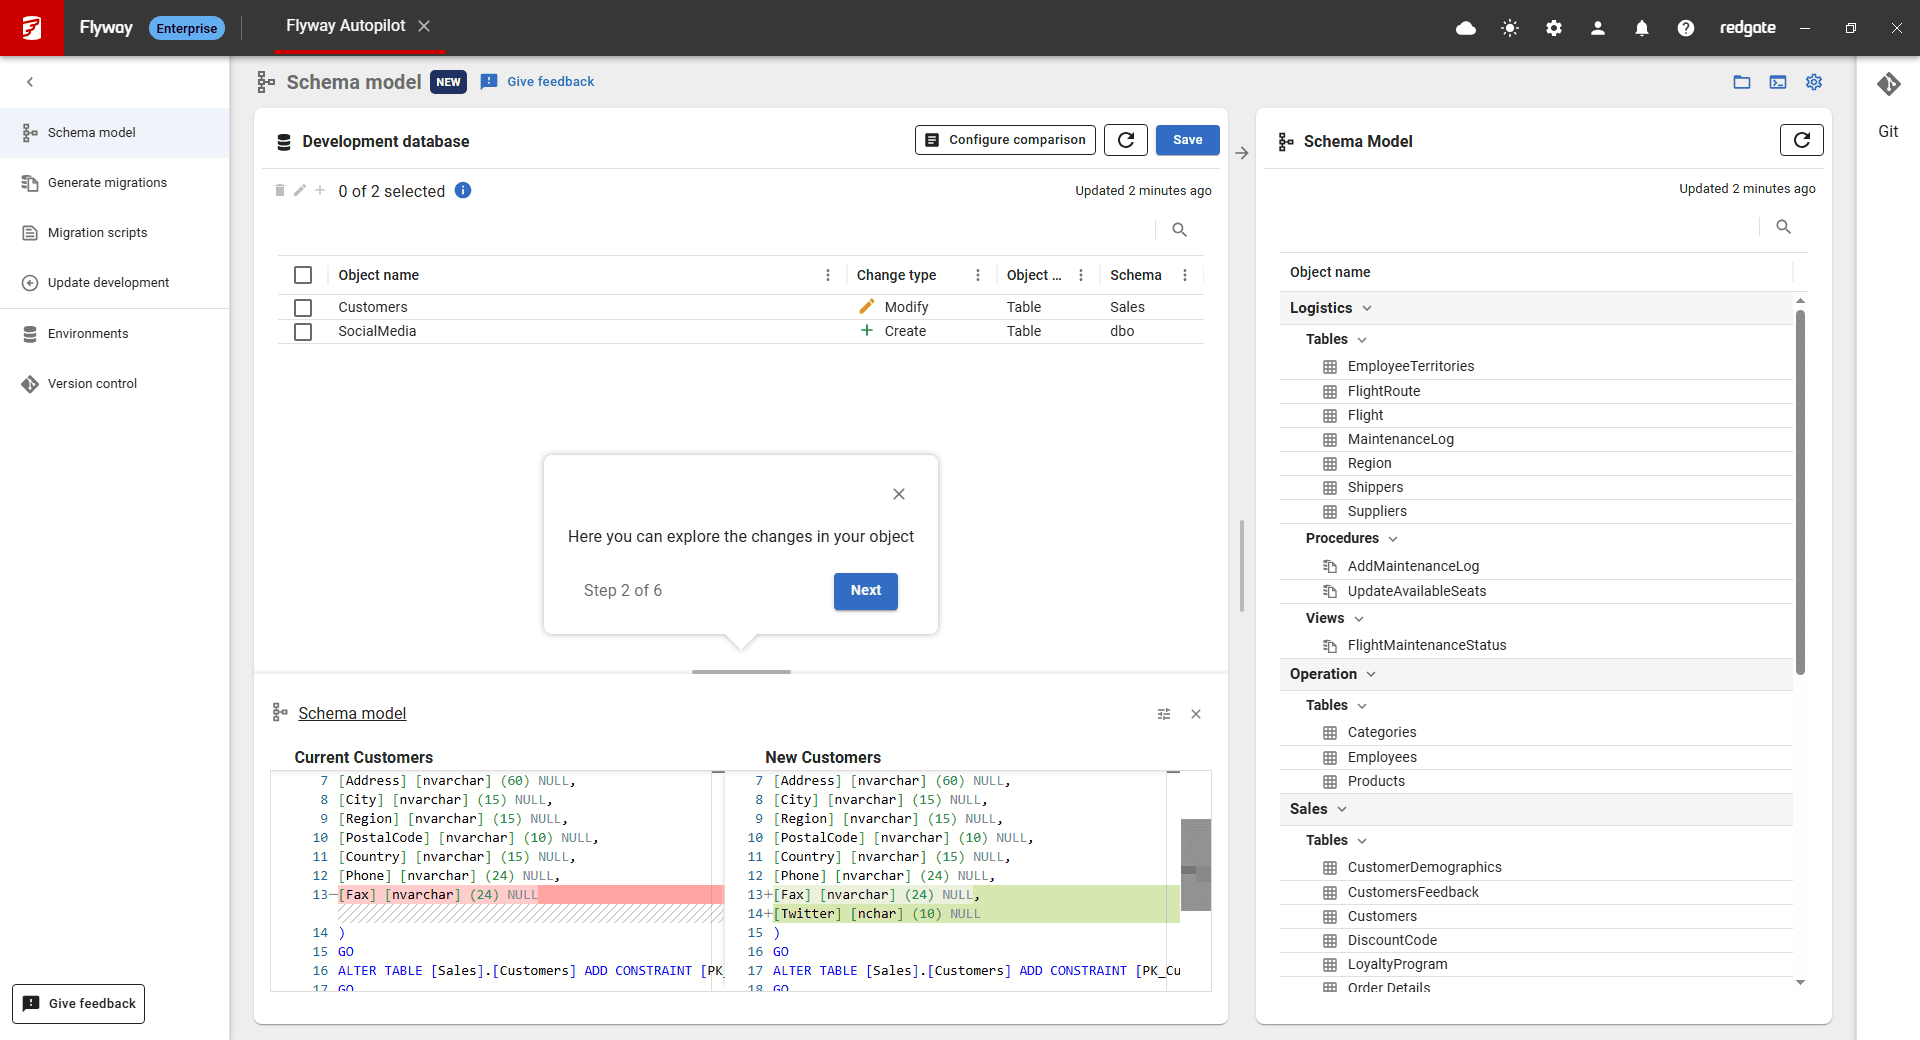The image size is (1920, 1040).
Task: Dismiss the tutorial popup
Action: point(899,494)
